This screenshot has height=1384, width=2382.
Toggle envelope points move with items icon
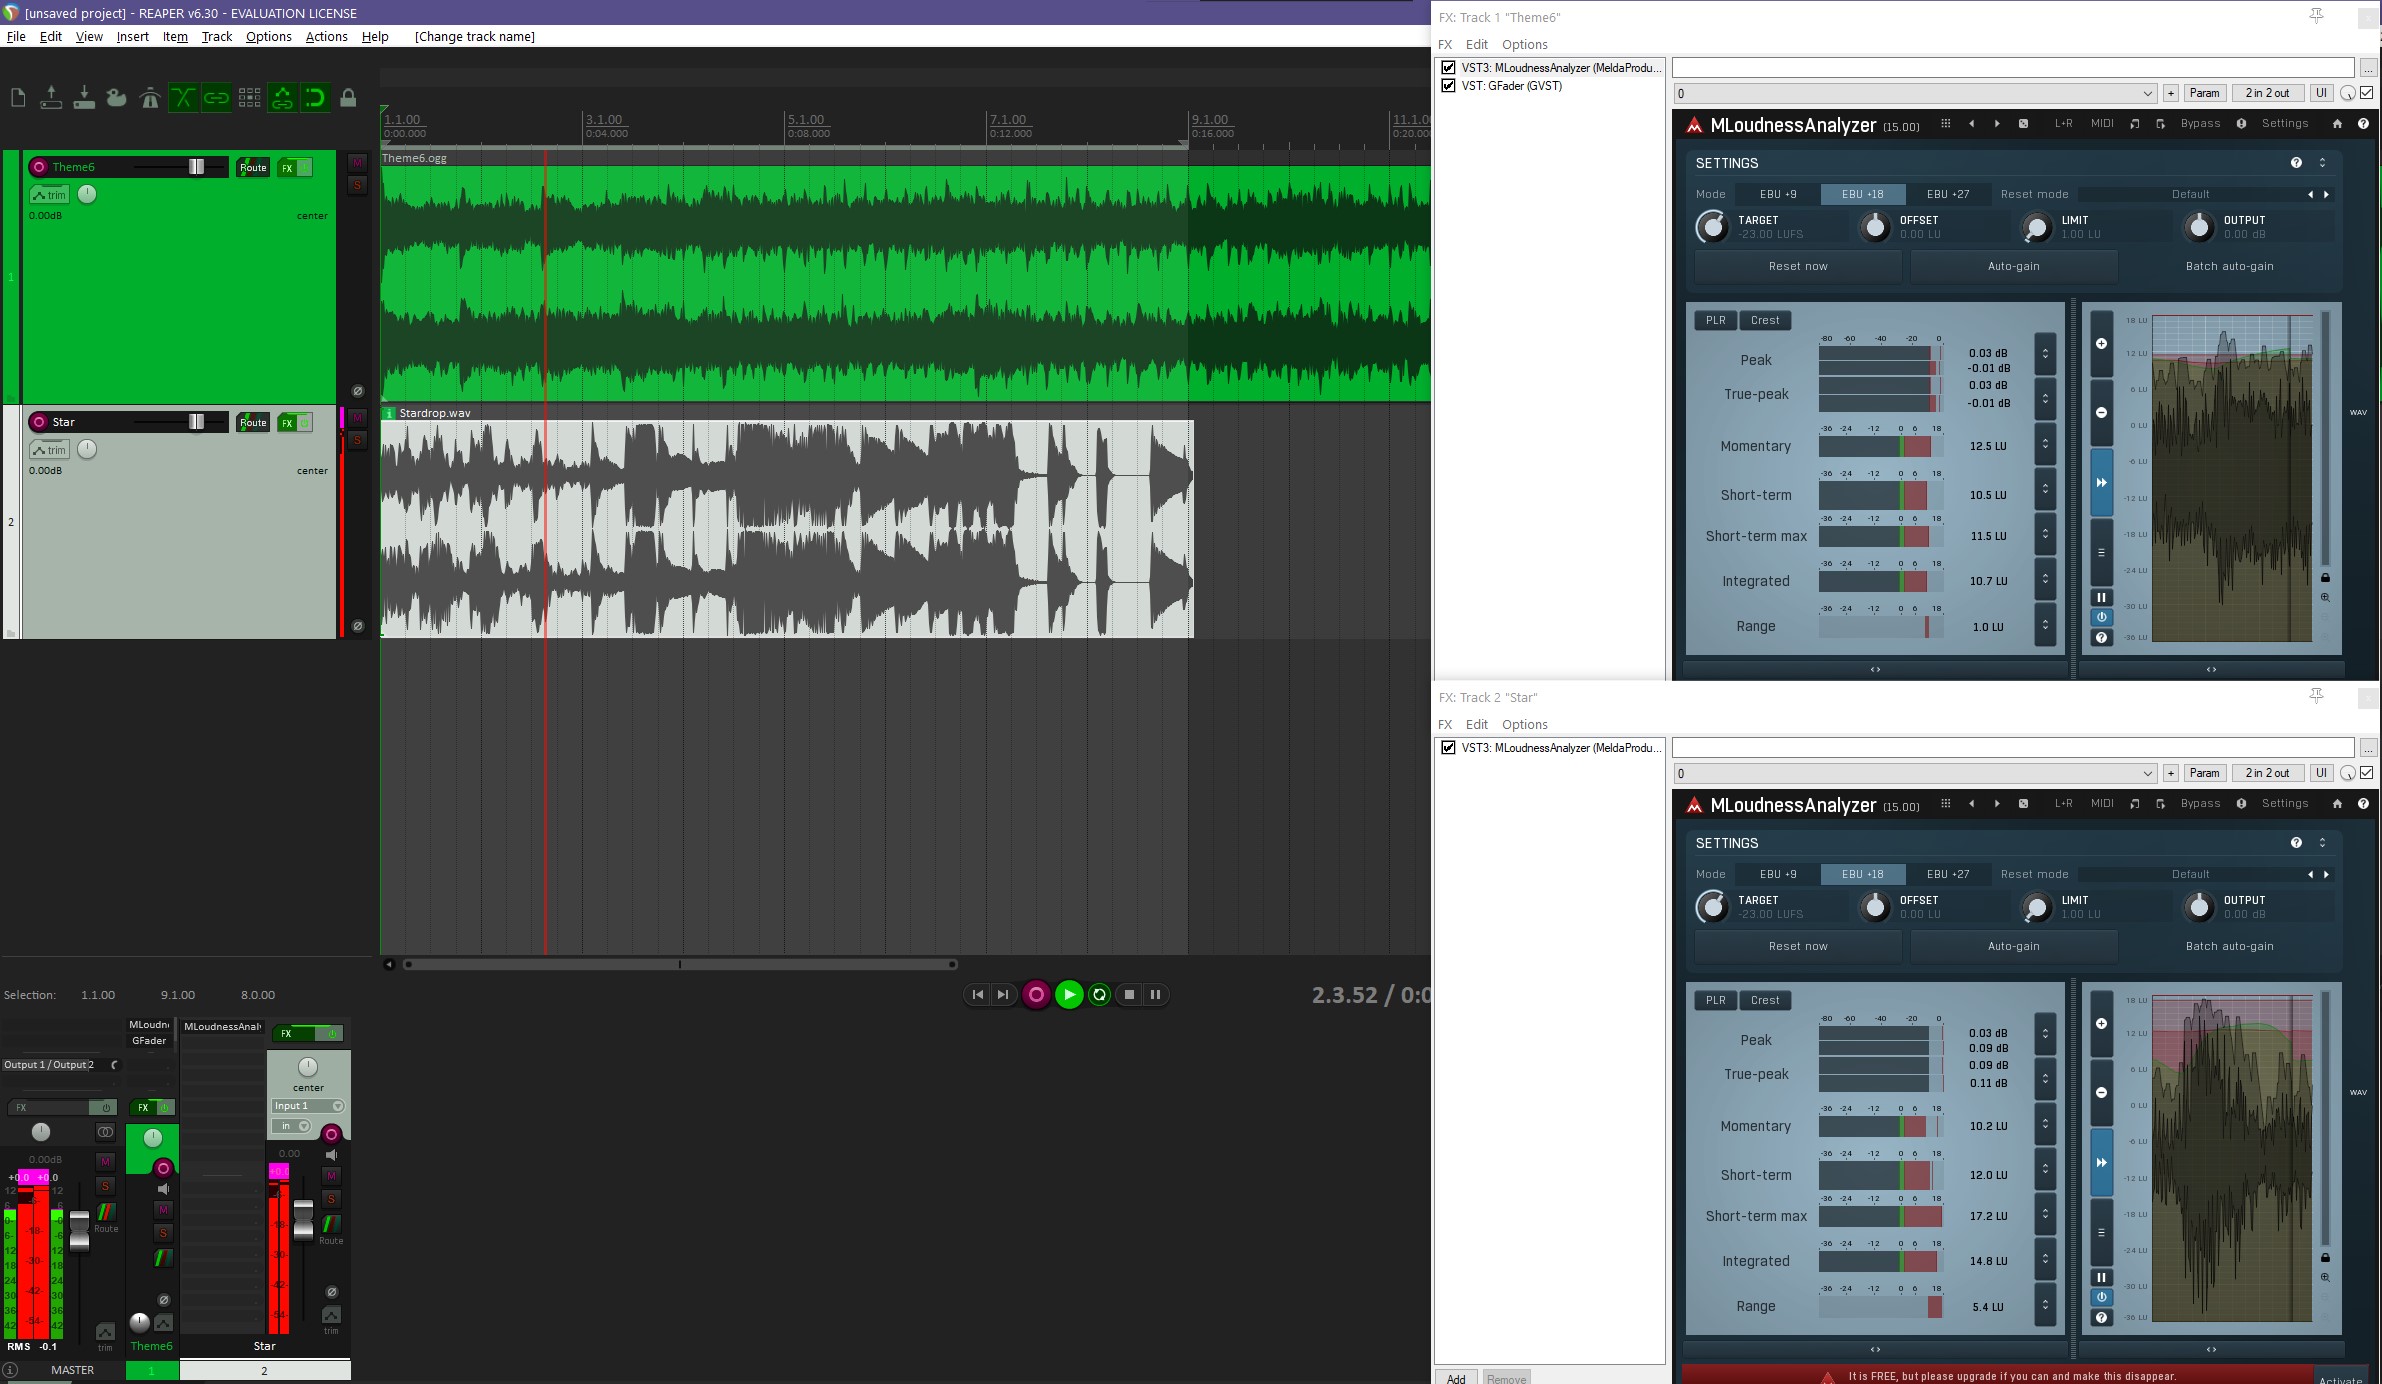[282, 98]
